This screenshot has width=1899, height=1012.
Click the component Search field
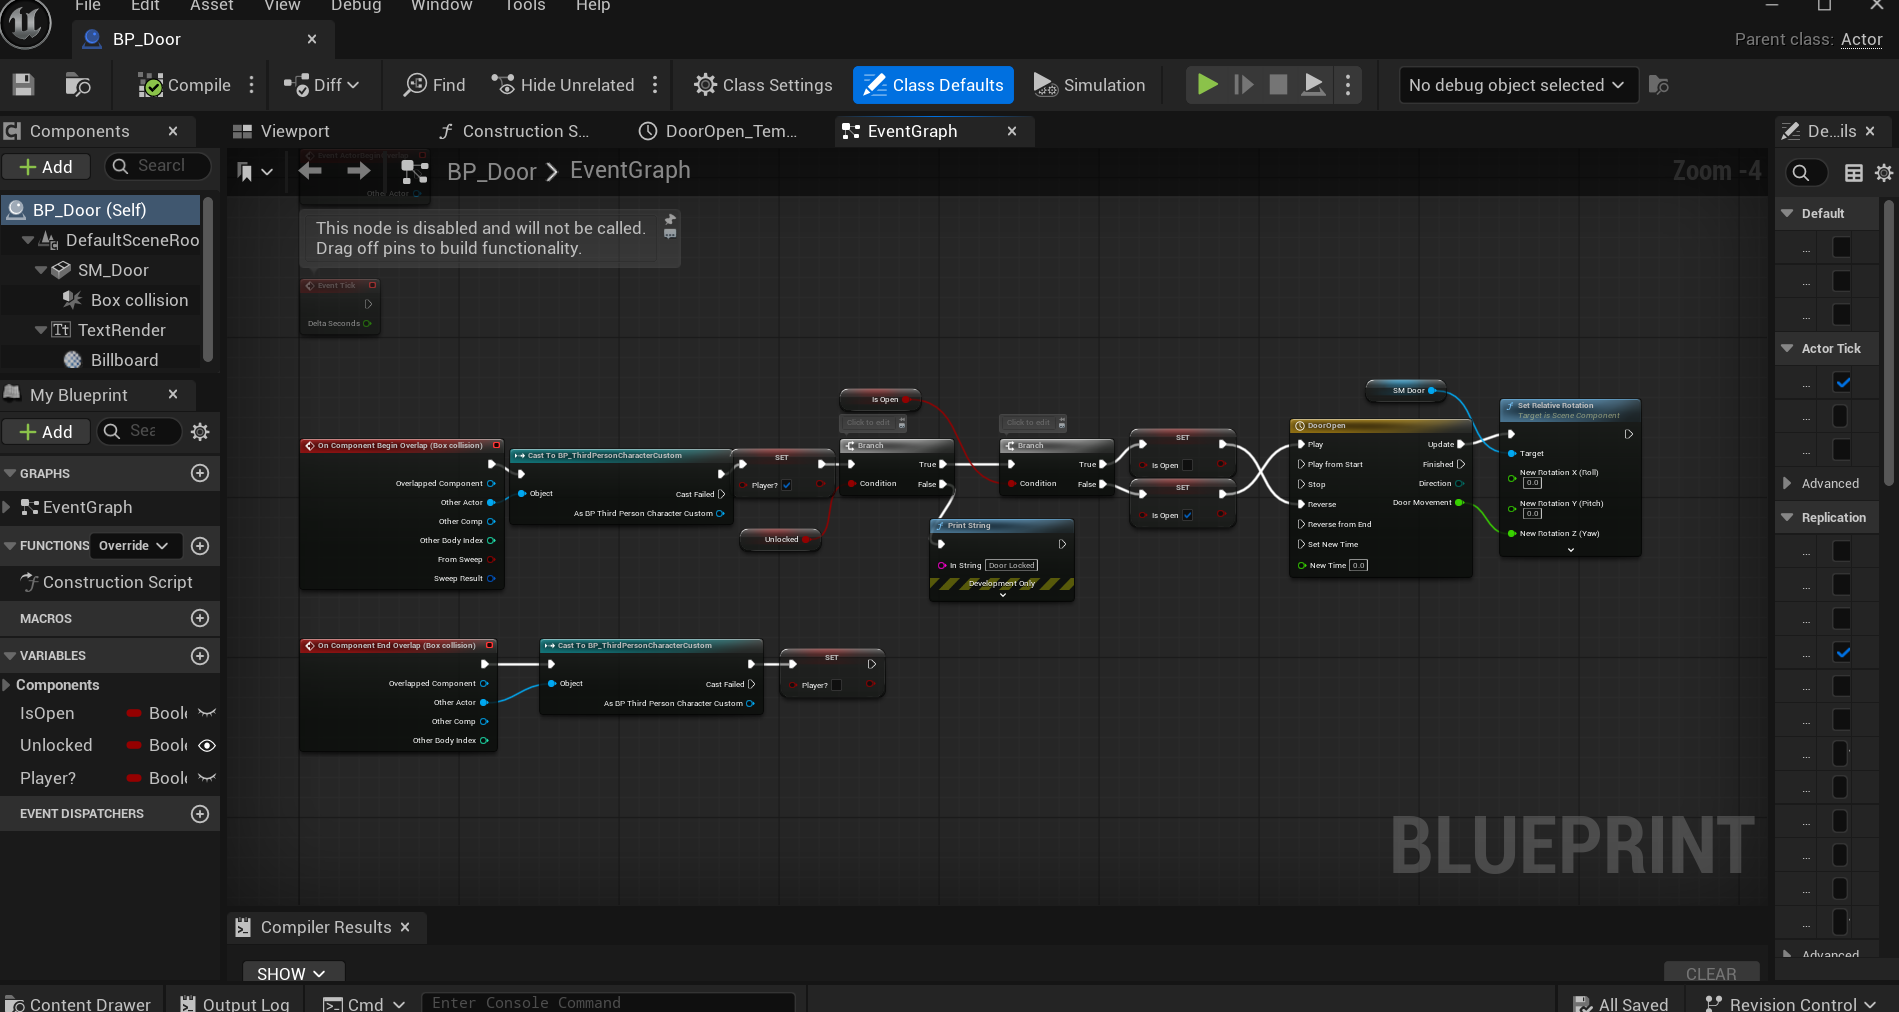pyautogui.click(x=158, y=166)
